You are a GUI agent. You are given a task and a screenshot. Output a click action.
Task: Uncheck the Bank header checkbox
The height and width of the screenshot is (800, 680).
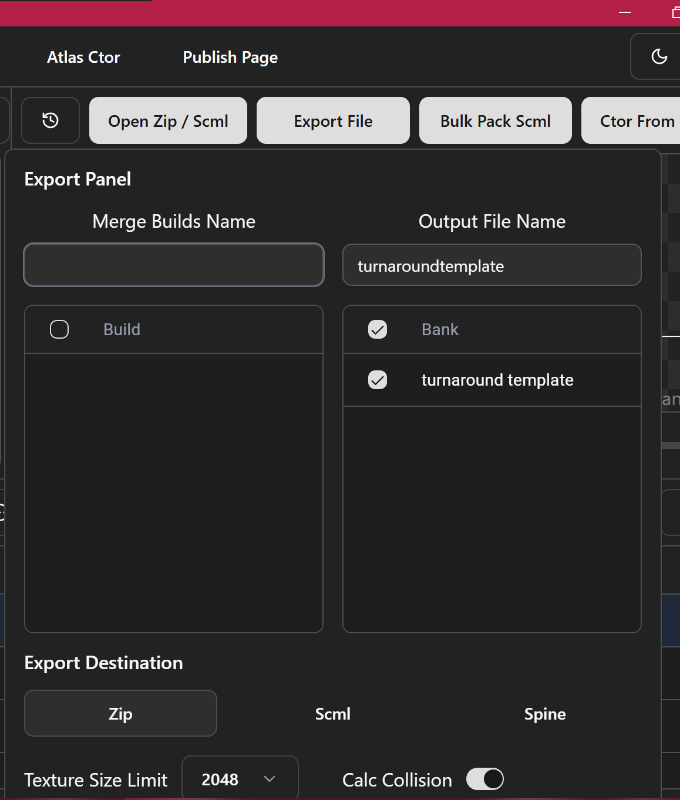coord(377,329)
